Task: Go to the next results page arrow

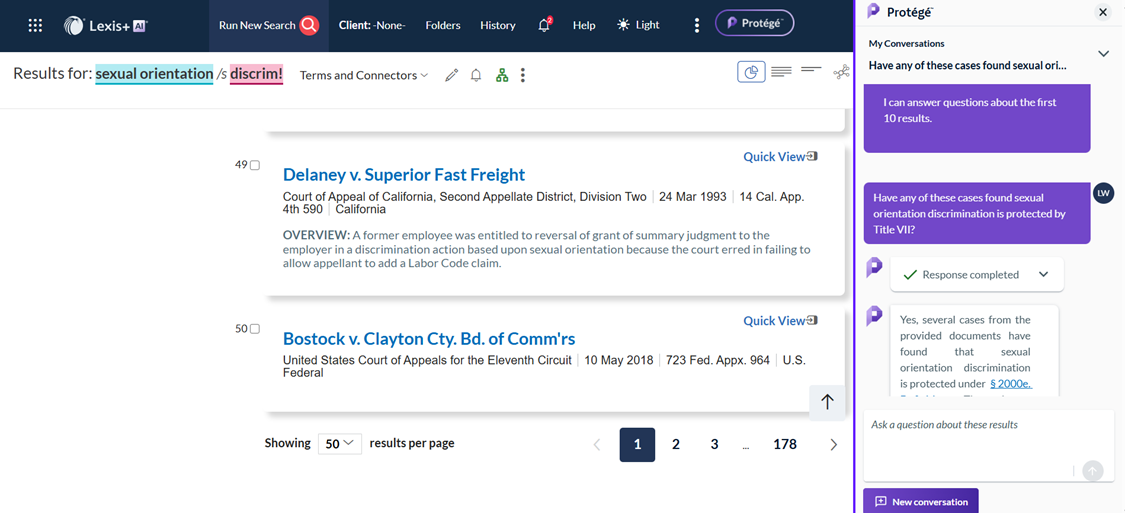Action: [833, 445]
